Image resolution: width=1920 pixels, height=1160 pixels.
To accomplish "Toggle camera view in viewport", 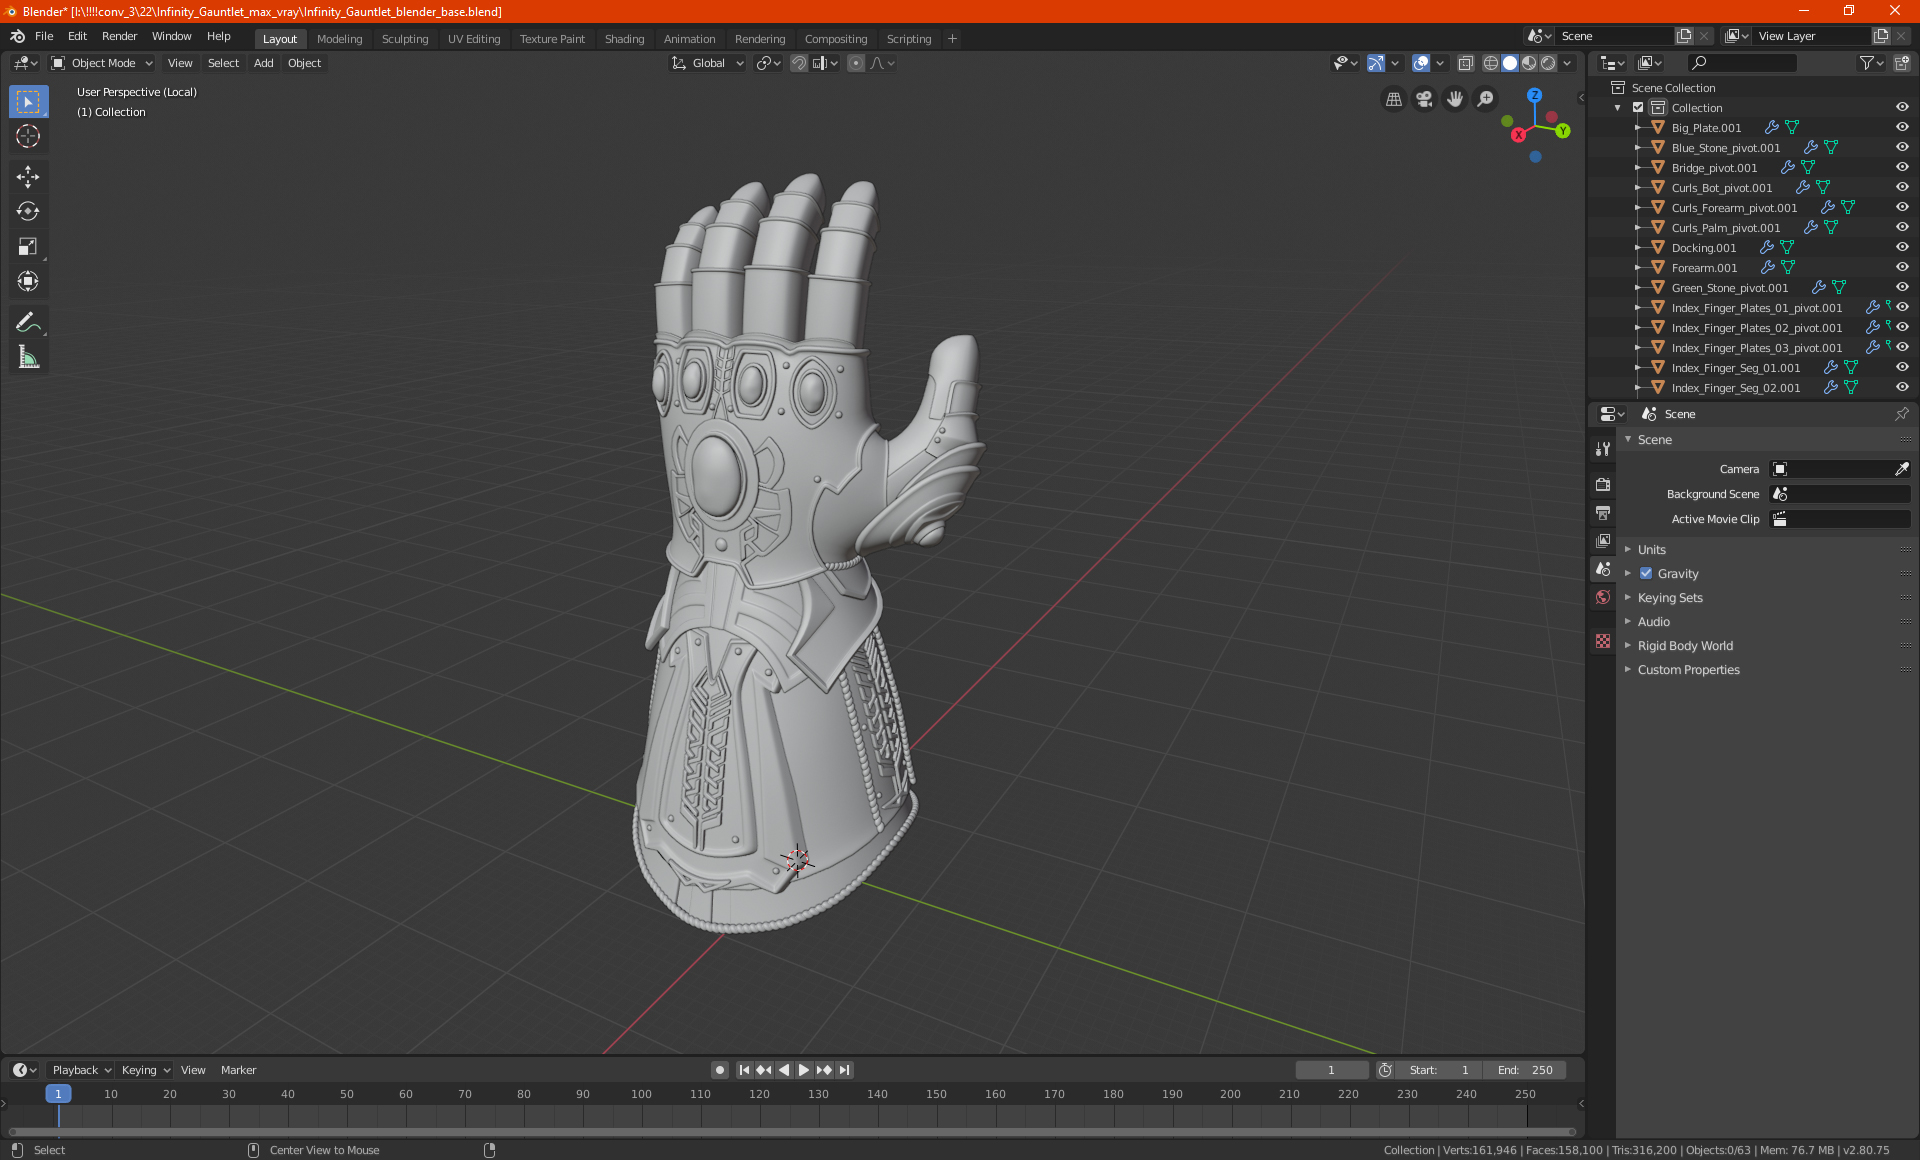I will tap(1424, 99).
